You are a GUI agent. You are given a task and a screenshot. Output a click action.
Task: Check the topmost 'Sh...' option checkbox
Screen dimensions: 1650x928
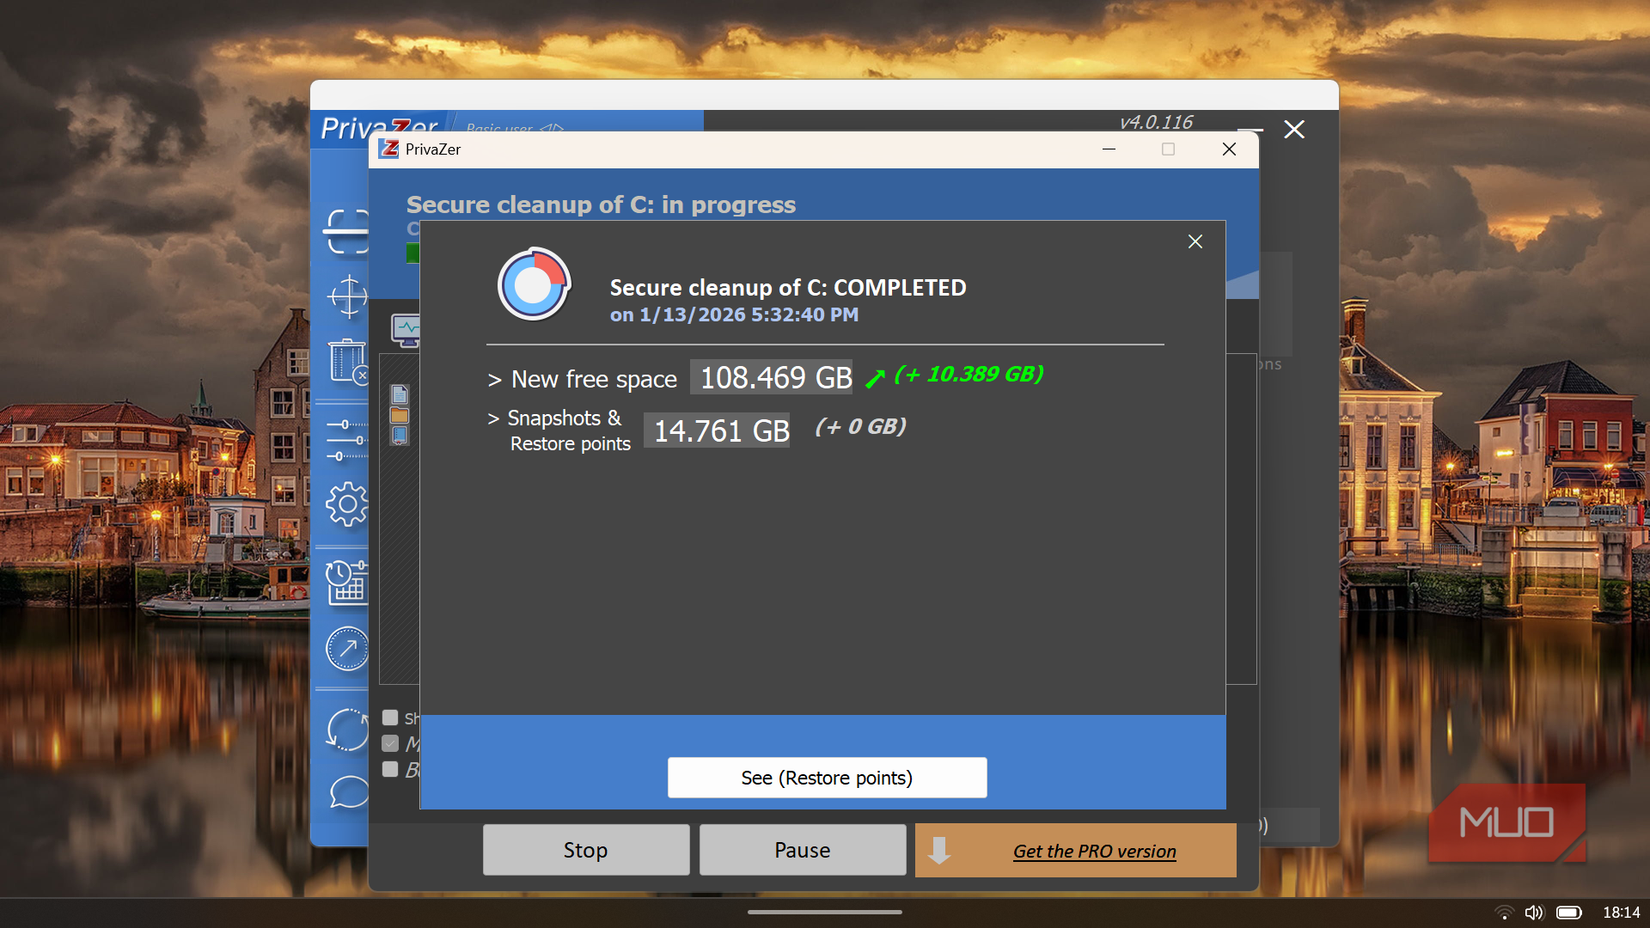tap(390, 717)
